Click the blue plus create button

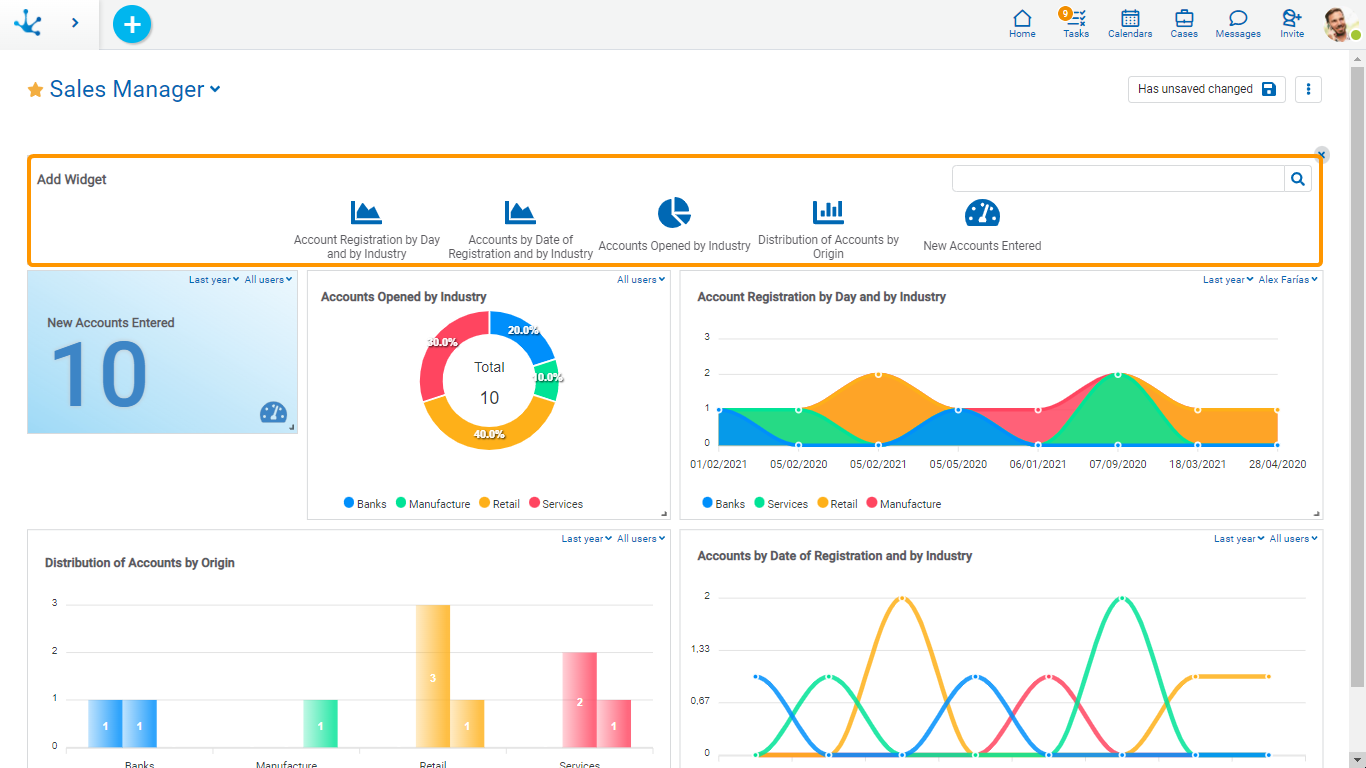[132, 24]
